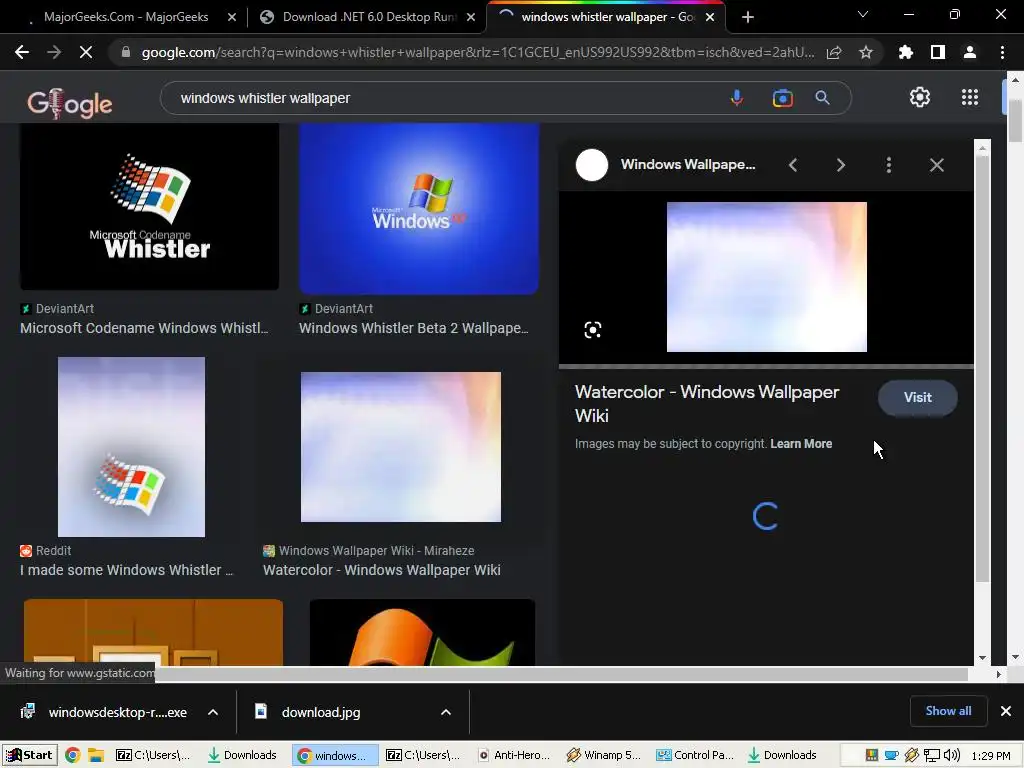
Task: Open Watercolor - Windows Wallpaper Wiki result link
Action: point(381,570)
